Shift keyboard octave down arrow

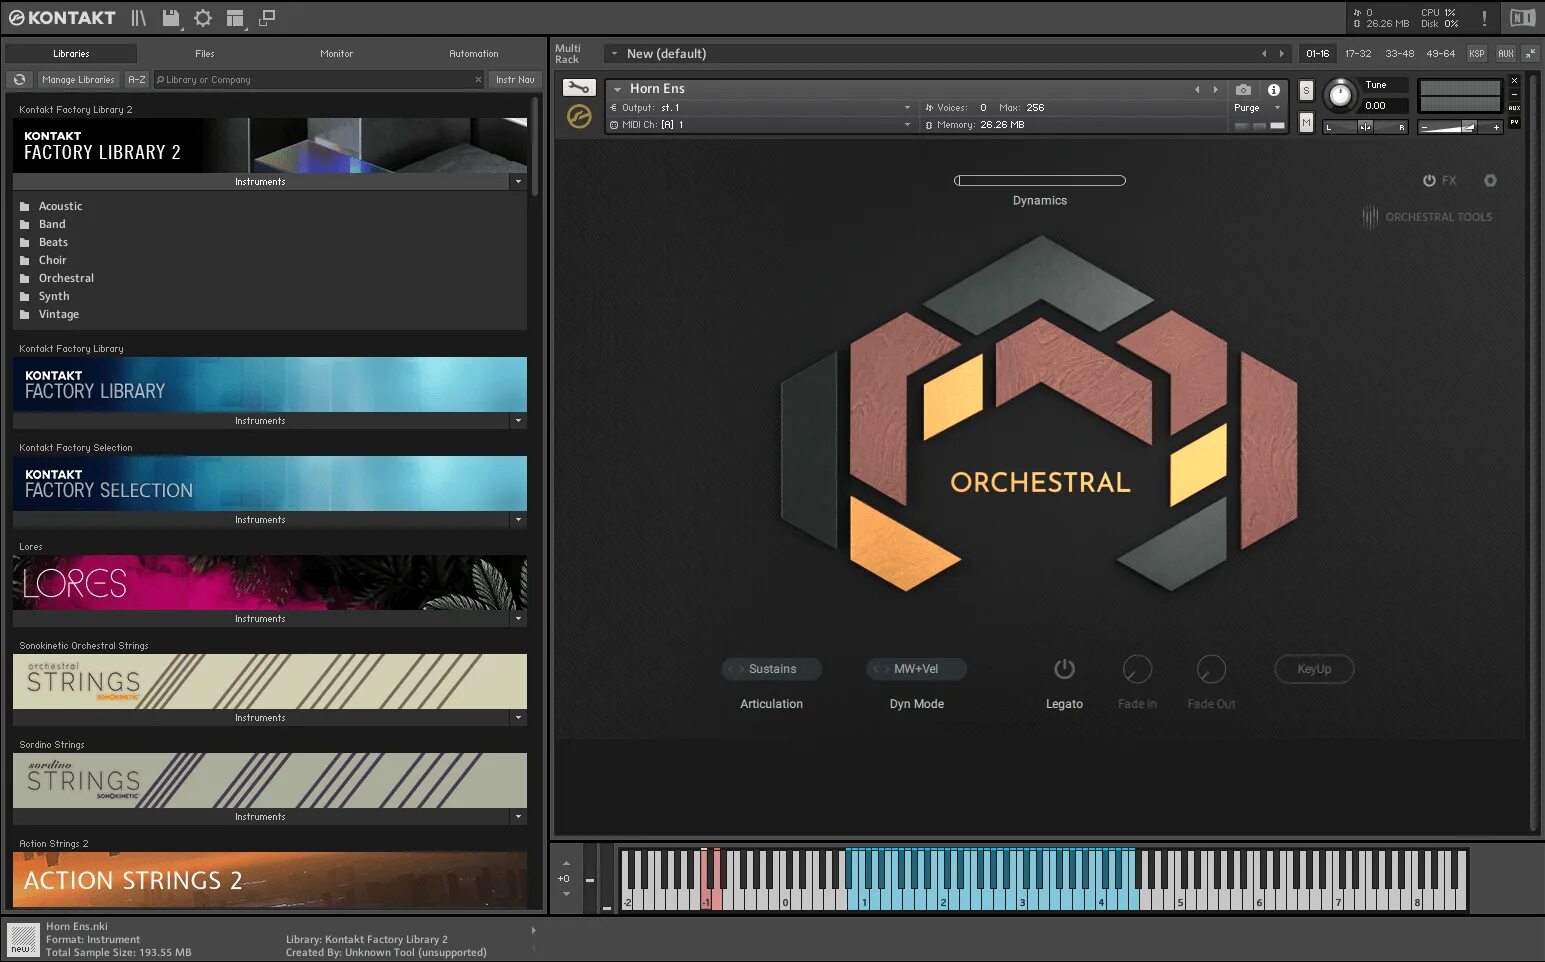pos(566,894)
